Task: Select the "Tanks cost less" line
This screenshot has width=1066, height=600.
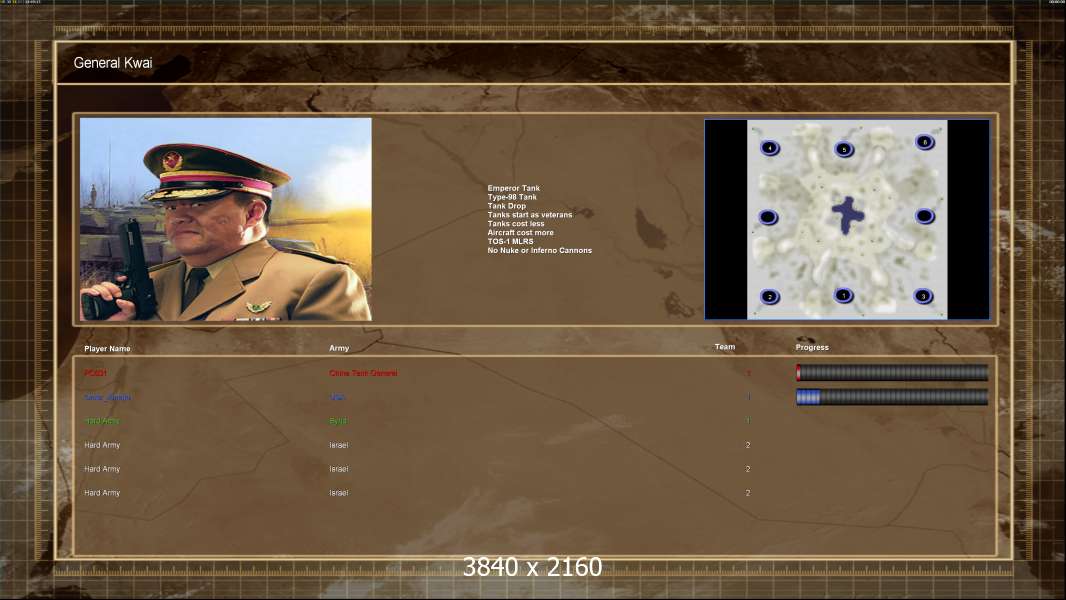Action: click(x=516, y=224)
